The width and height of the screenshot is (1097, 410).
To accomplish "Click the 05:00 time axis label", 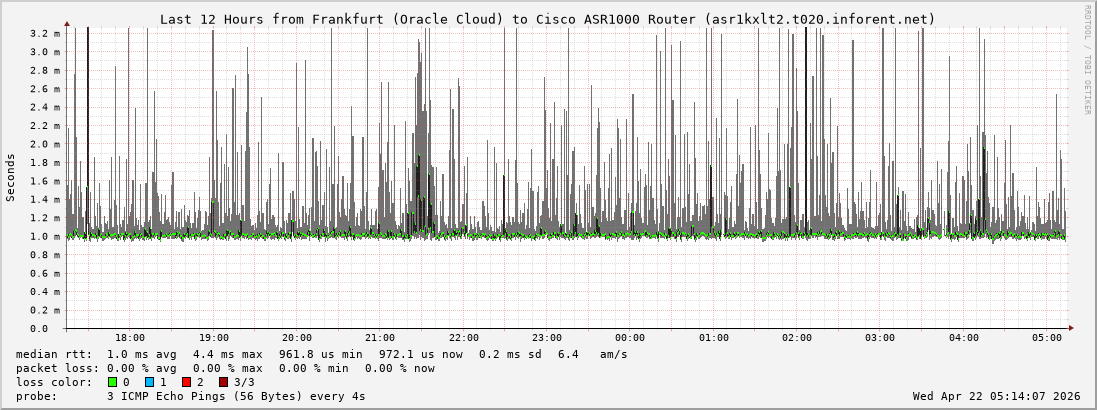I will (x=1047, y=338).
